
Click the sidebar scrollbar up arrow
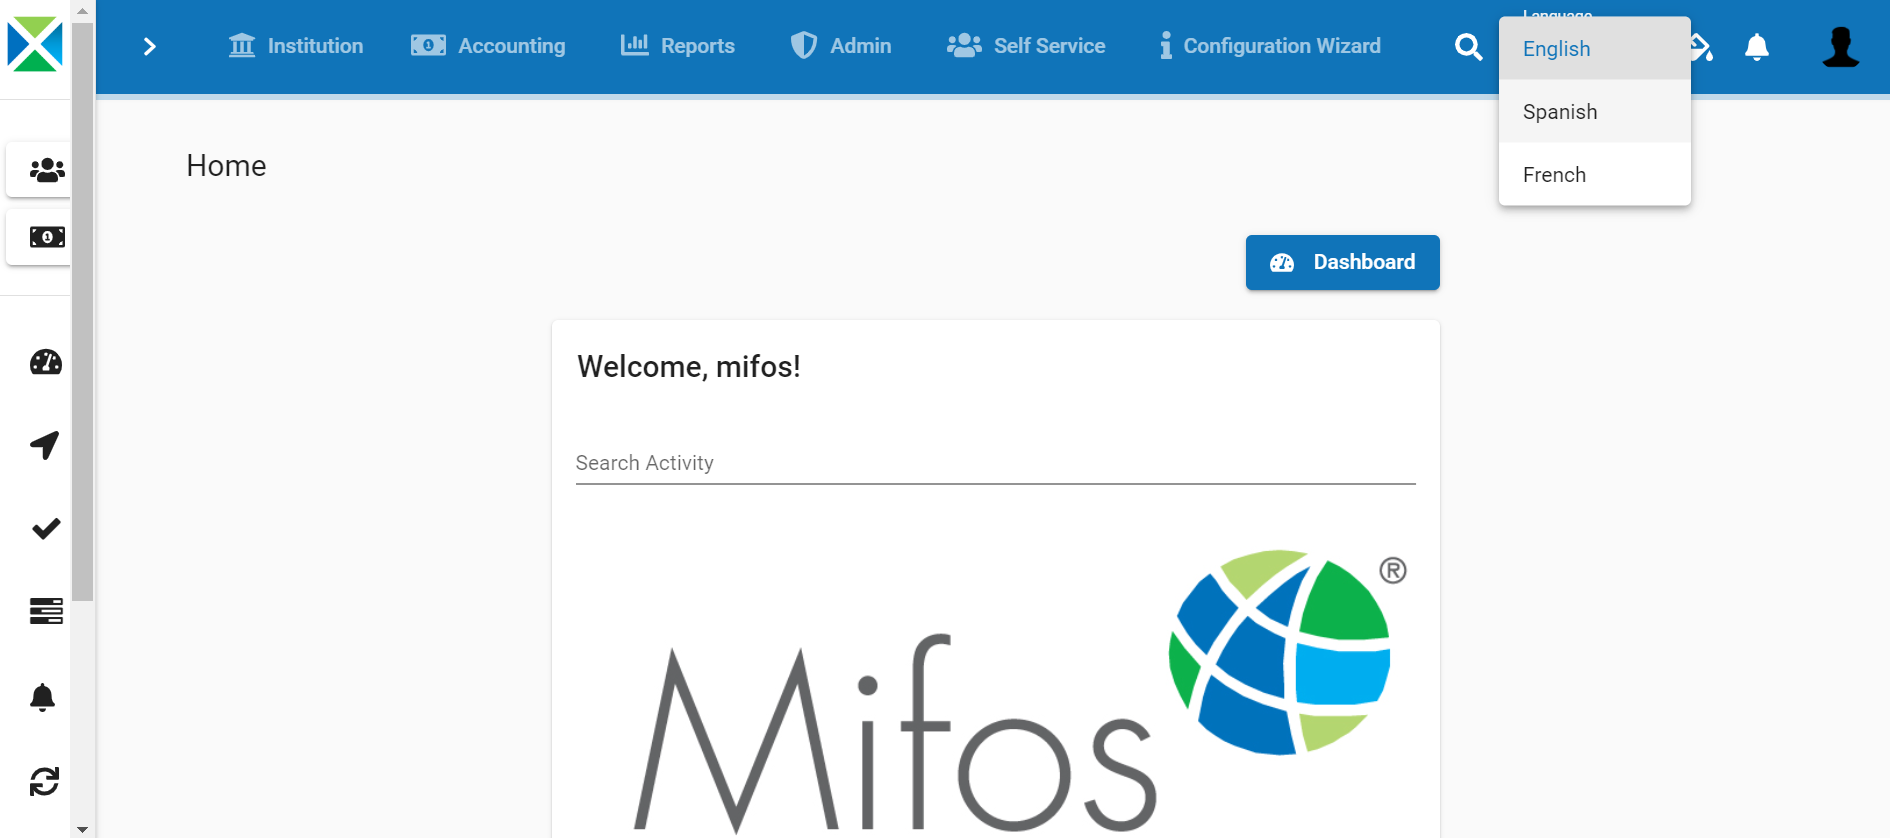point(83,10)
